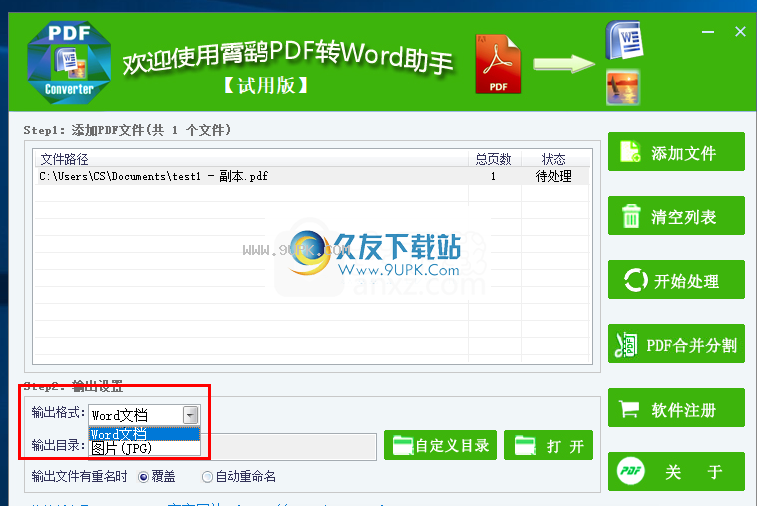This screenshot has height=506, width=757.
Task: Select file row test1 - 副本.pdf
Action: click(x=311, y=176)
